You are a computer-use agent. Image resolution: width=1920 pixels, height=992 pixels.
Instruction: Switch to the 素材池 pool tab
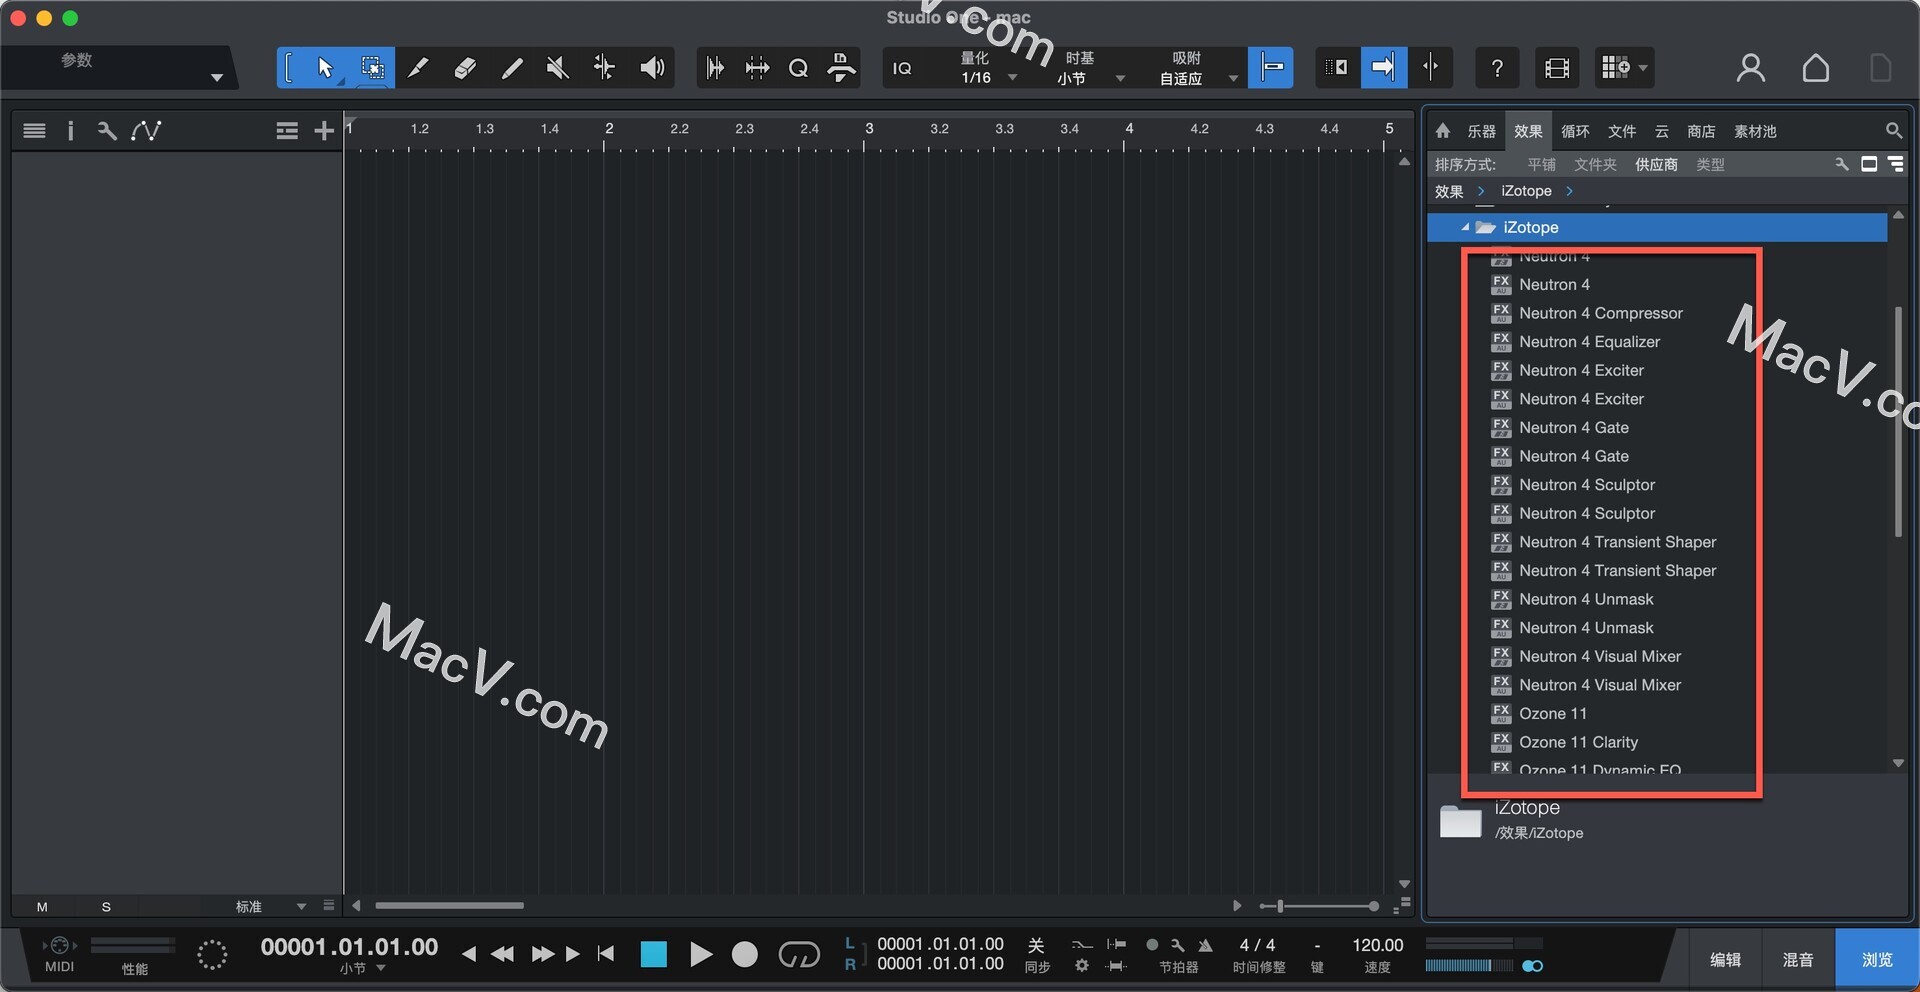(1755, 131)
